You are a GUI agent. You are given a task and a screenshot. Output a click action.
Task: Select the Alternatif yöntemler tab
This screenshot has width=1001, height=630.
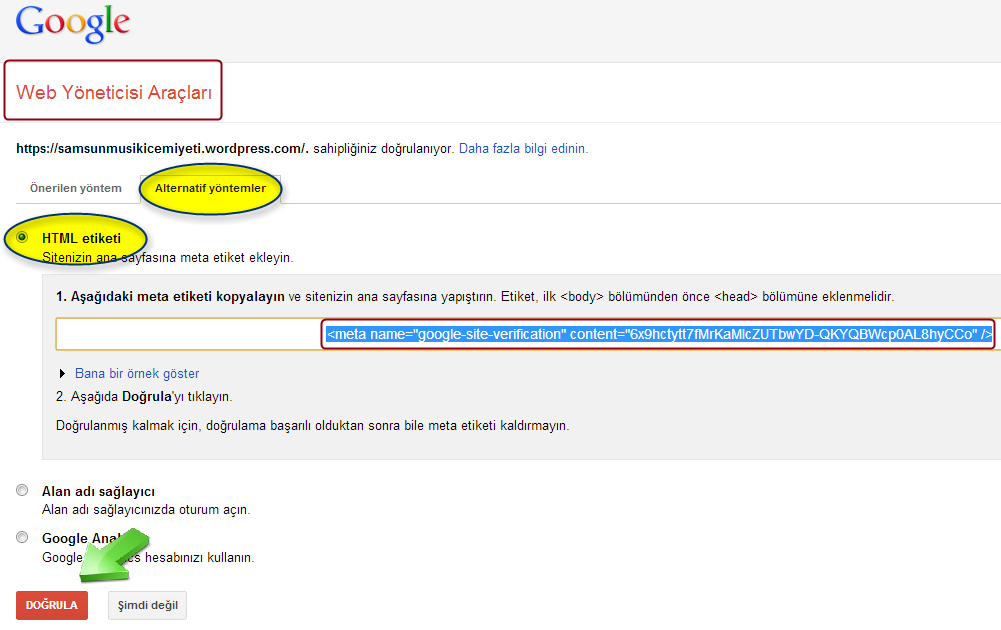pyautogui.click(x=210, y=188)
